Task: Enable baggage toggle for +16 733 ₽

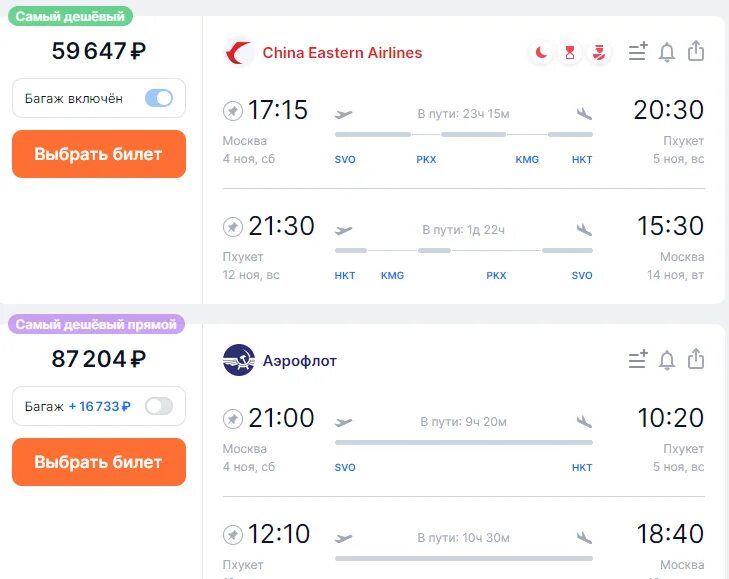Action: tap(159, 406)
